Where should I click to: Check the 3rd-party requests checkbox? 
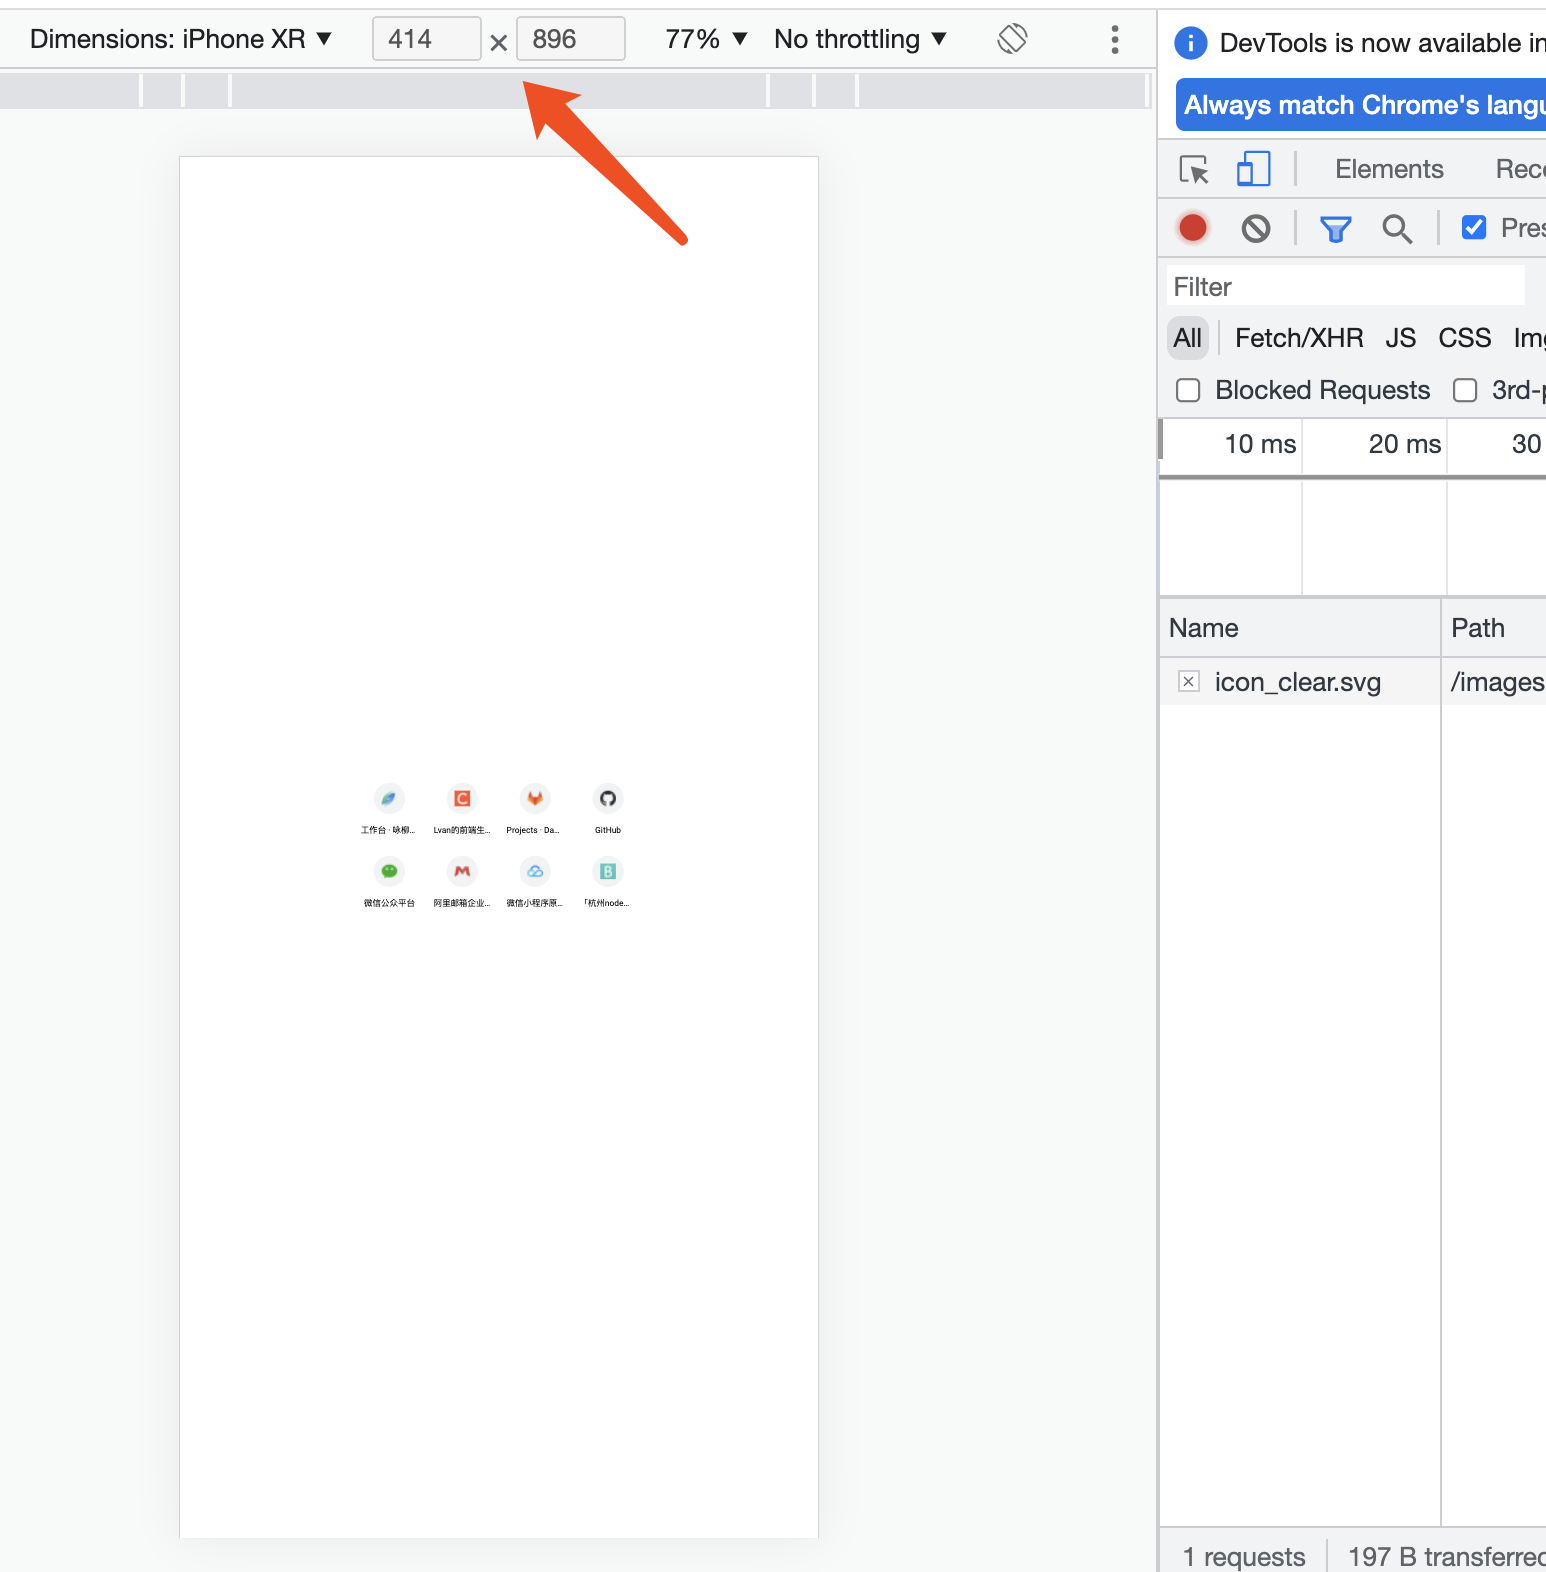(1465, 390)
